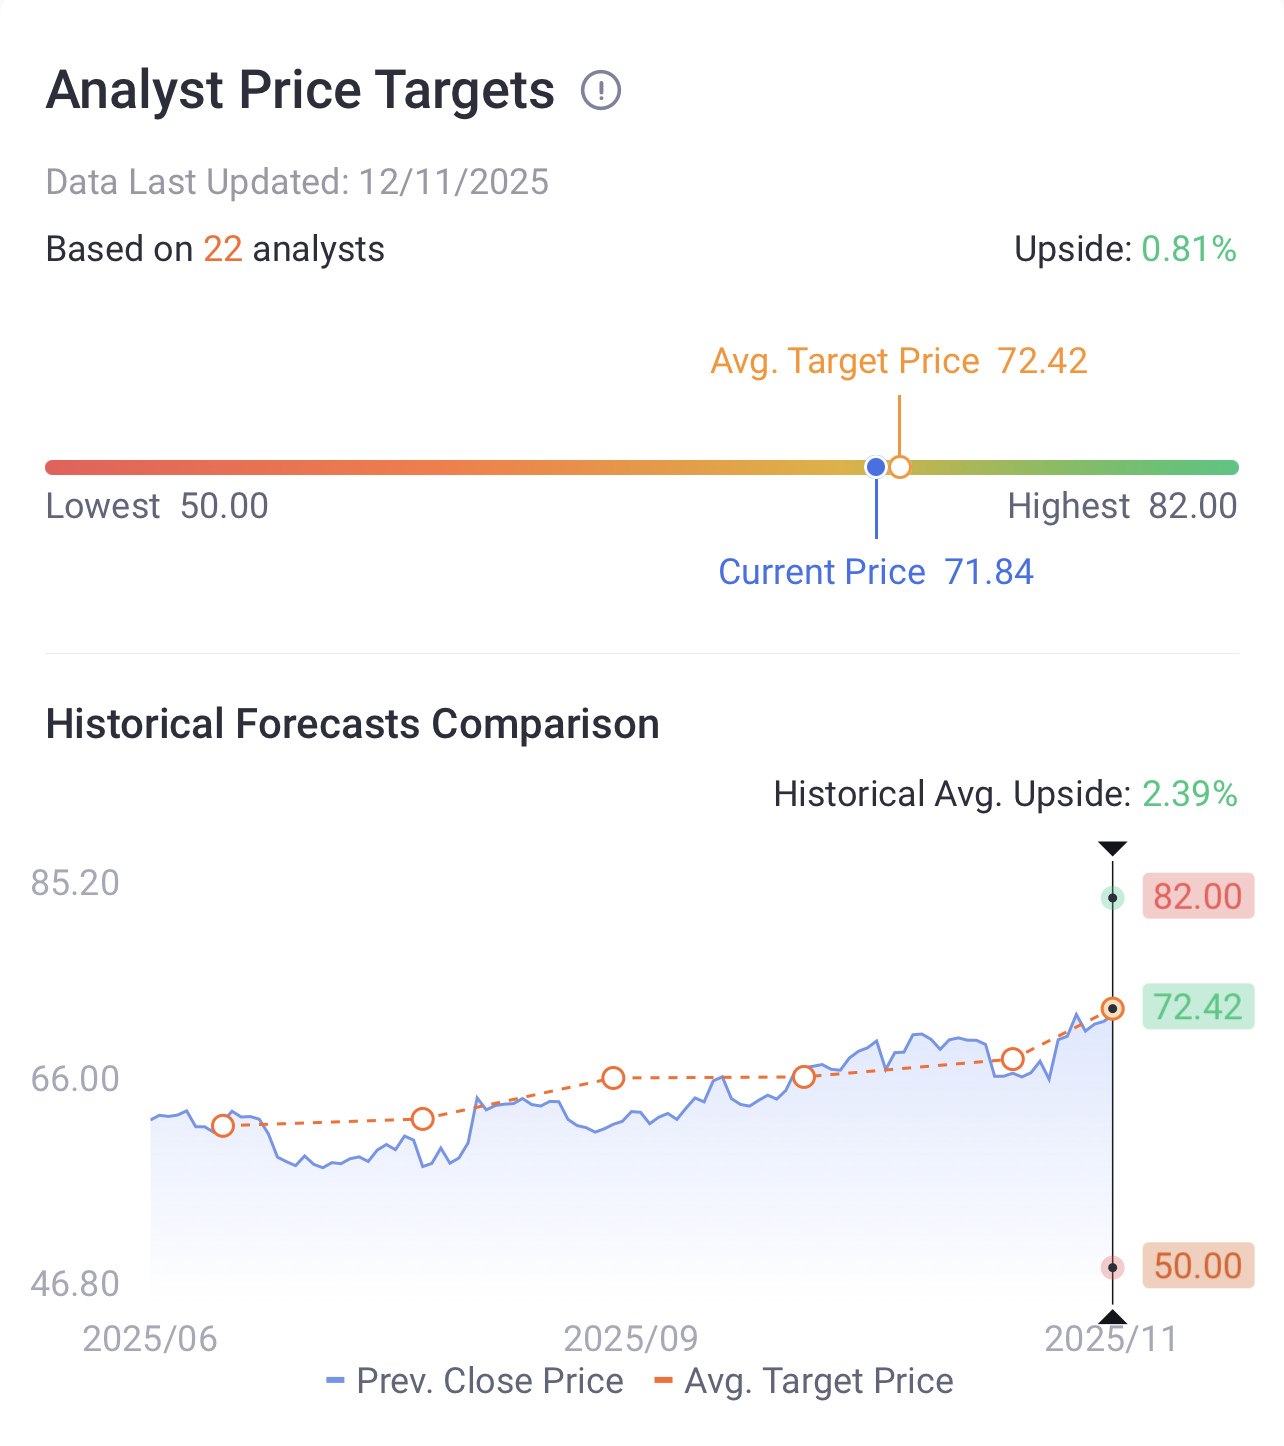Click the second orange target point on chart
Viewport: 1284px width, 1446px height.
tap(423, 1119)
